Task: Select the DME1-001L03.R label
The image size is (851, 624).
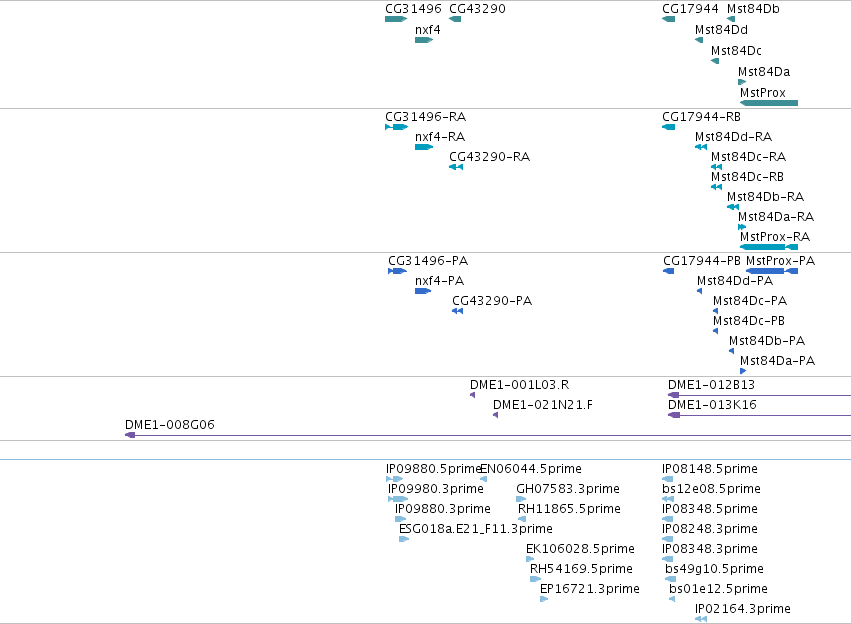Action: click(519, 385)
